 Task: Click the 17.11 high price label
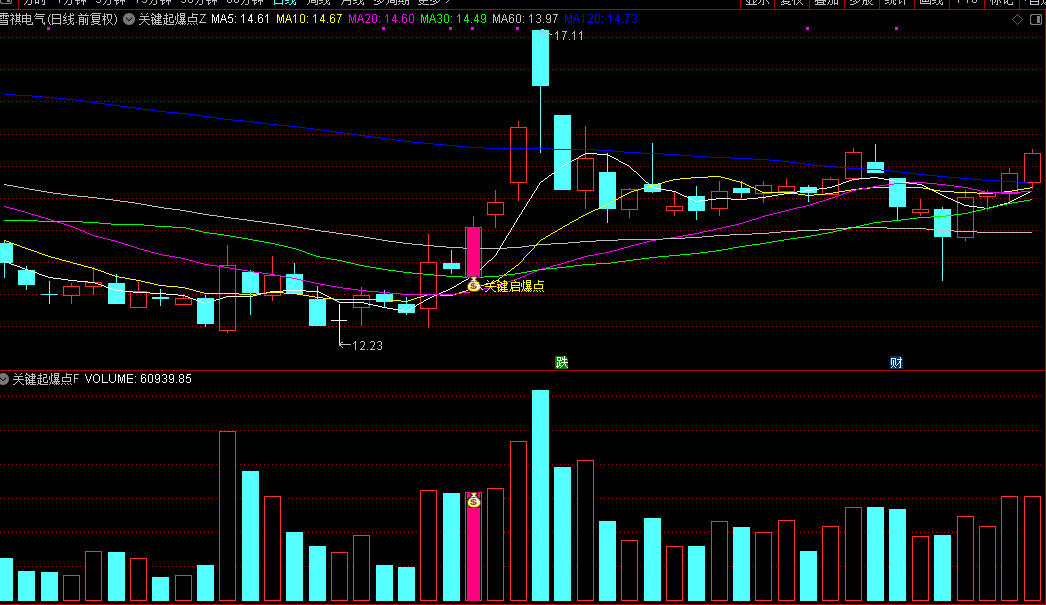pos(568,36)
